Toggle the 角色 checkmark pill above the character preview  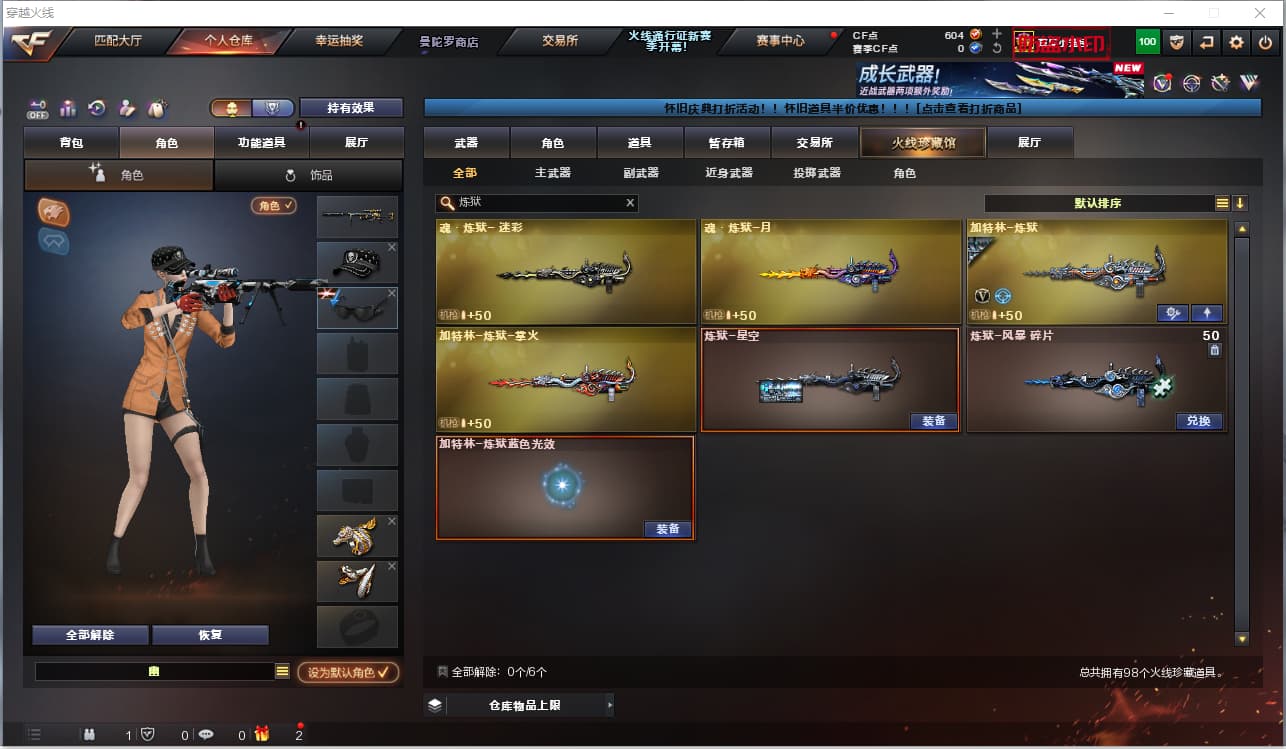point(274,206)
